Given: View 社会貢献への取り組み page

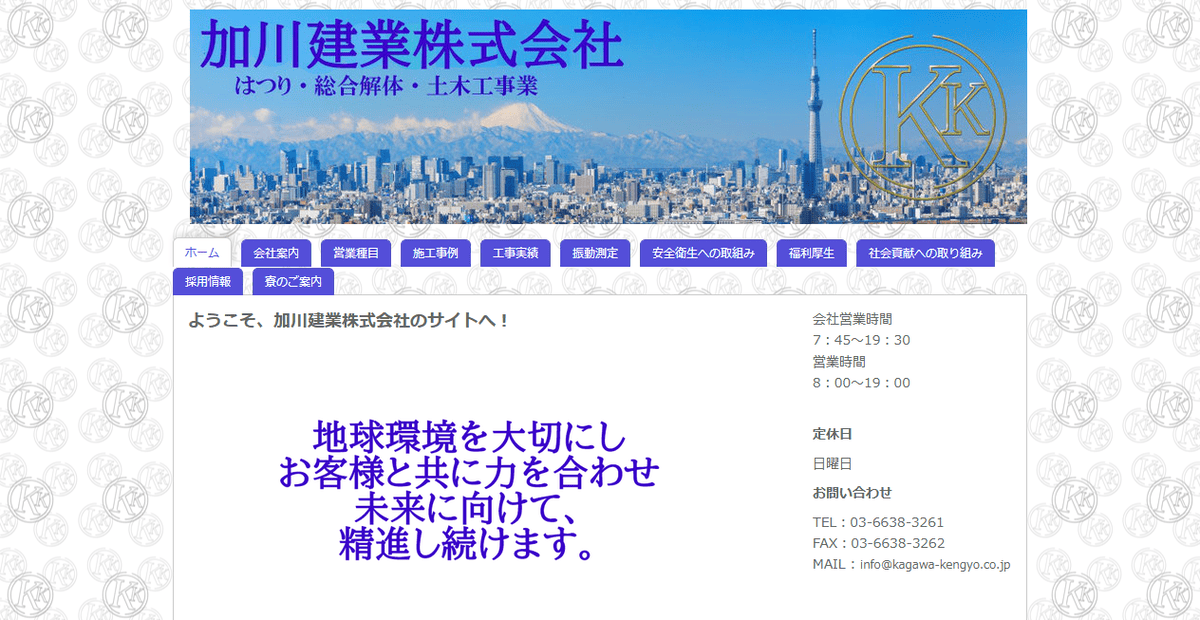Looking at the screenshot, I should tap(926, 253).
